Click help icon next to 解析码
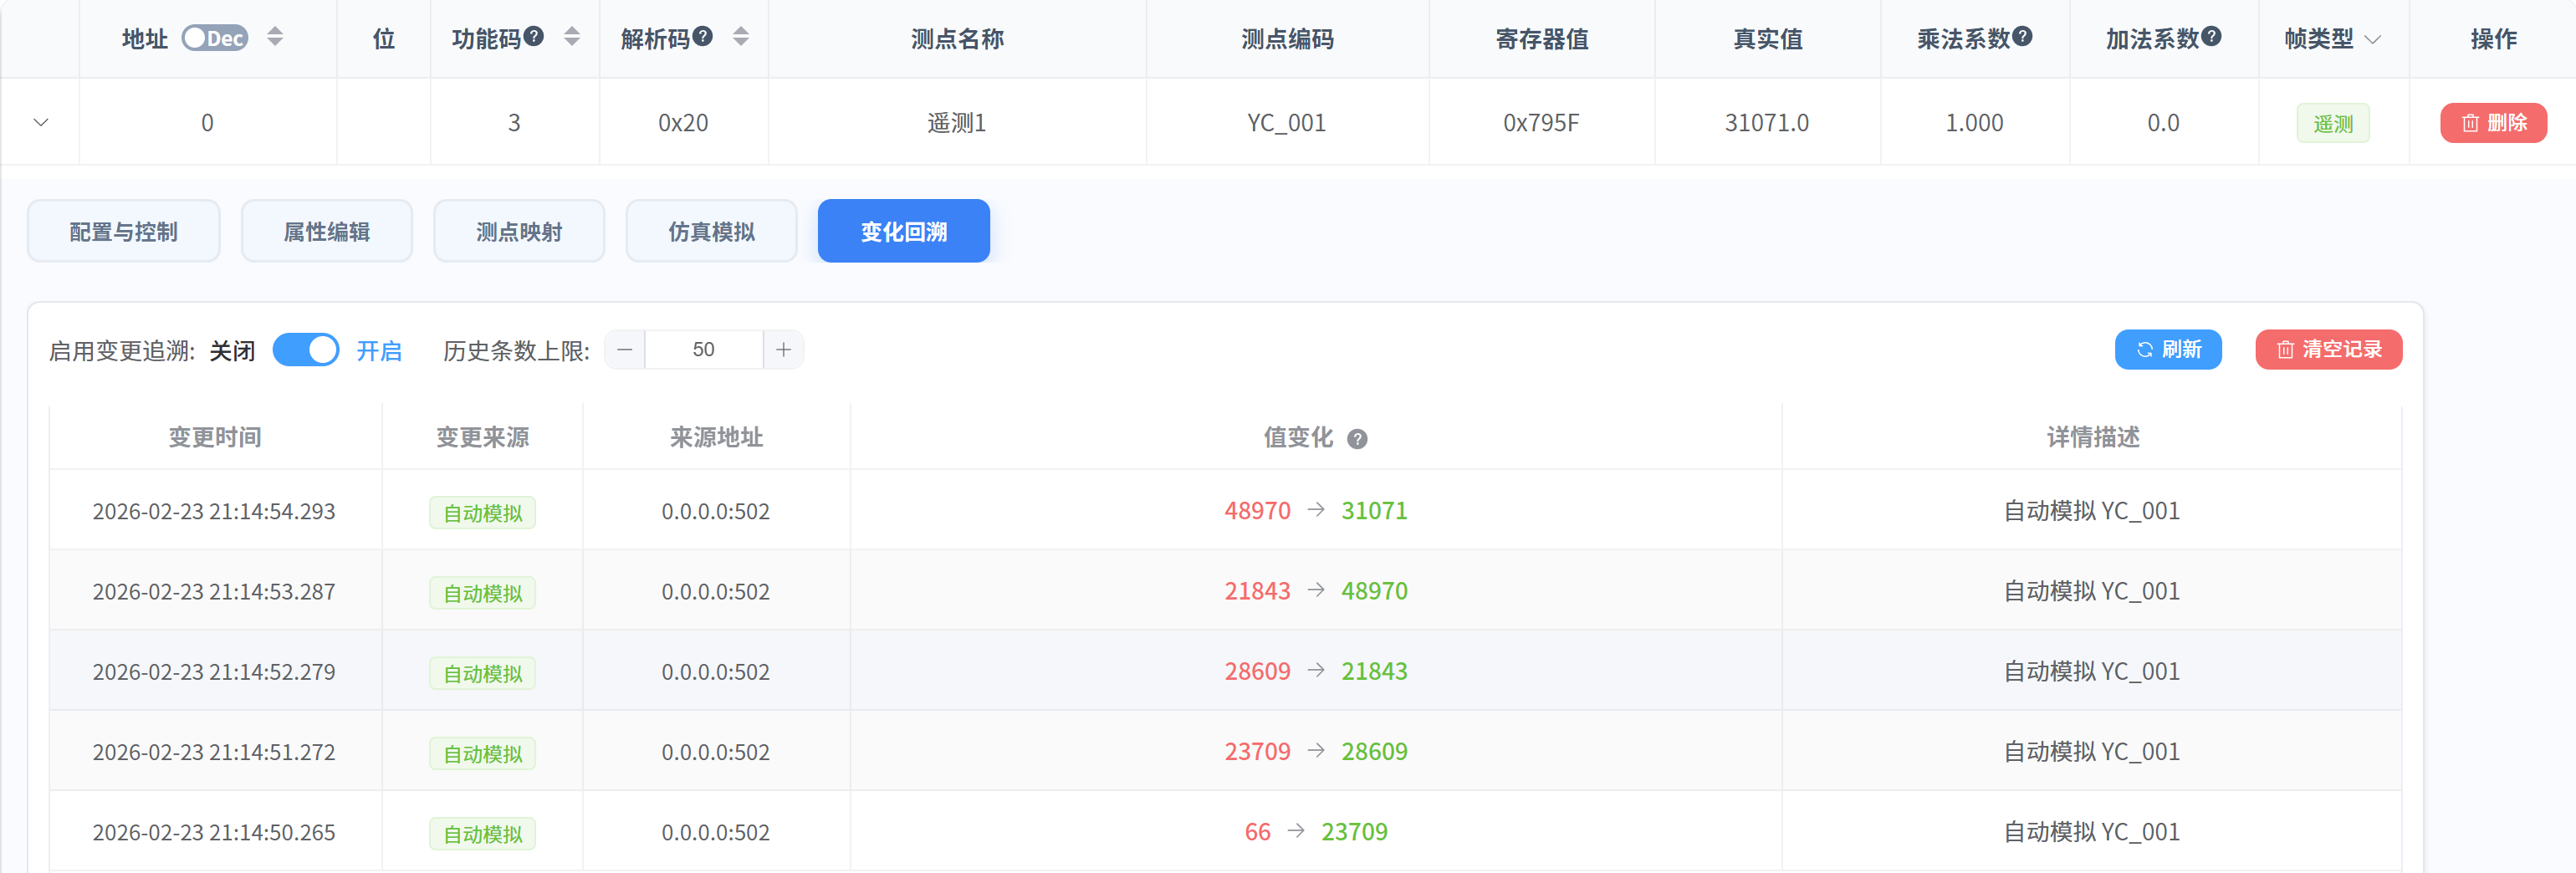The width and height of the screenshot is (2576, 873). click(x=703, y=37)
